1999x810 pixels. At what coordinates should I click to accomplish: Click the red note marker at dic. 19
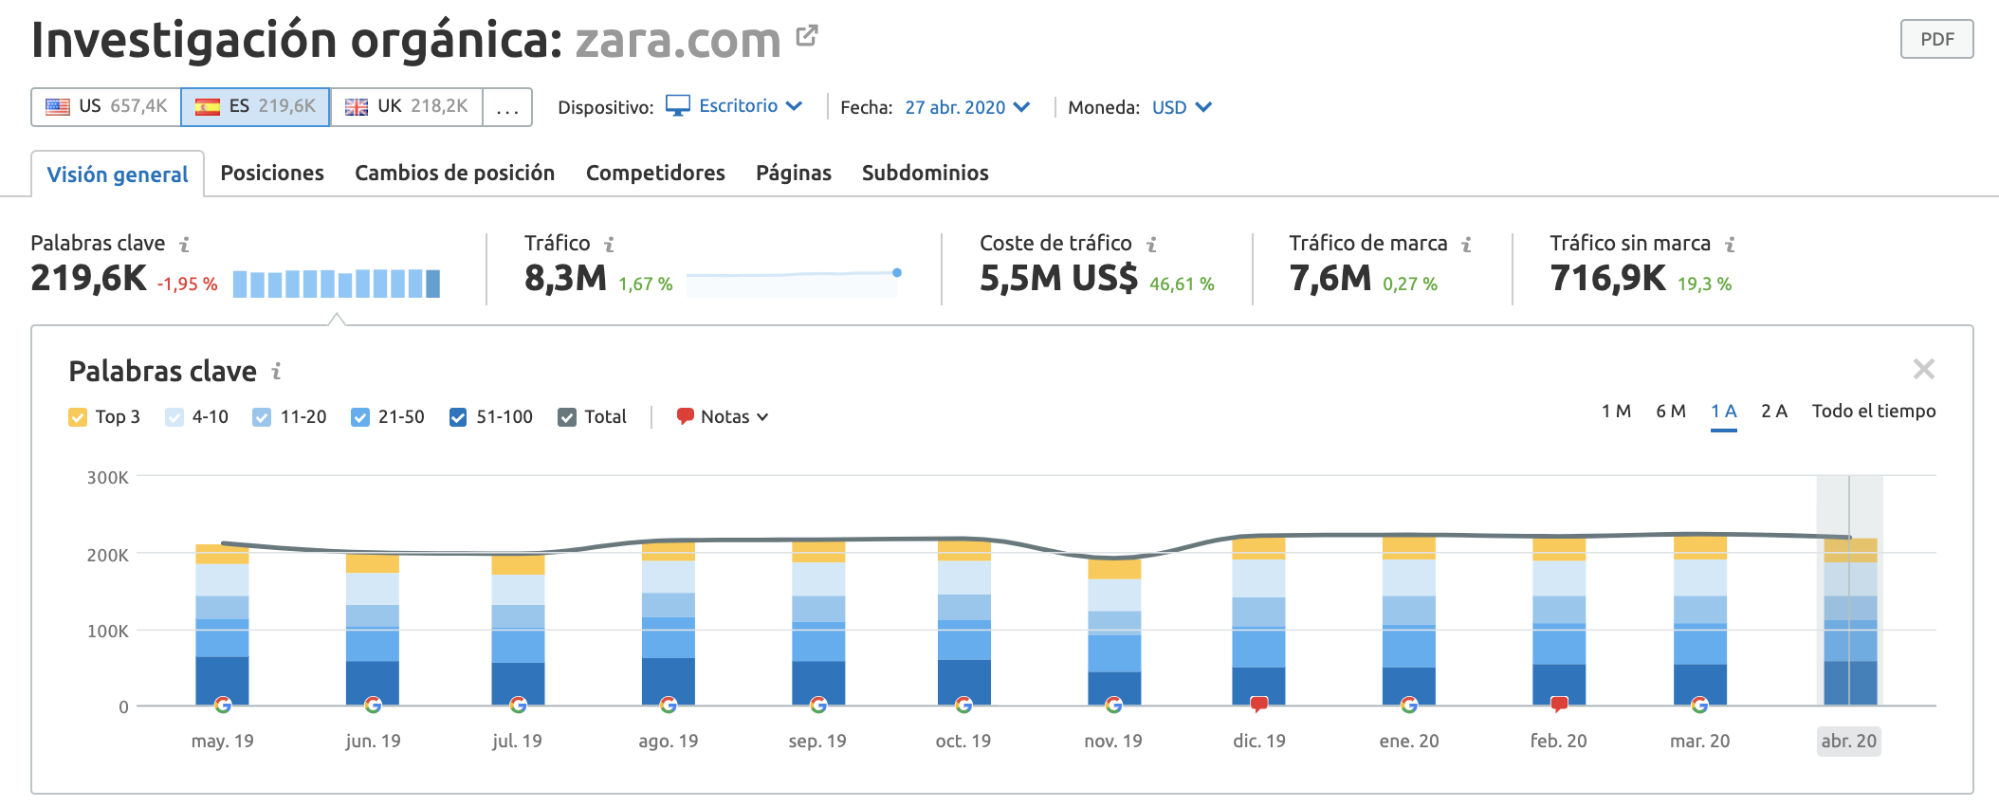[1259, 705]
